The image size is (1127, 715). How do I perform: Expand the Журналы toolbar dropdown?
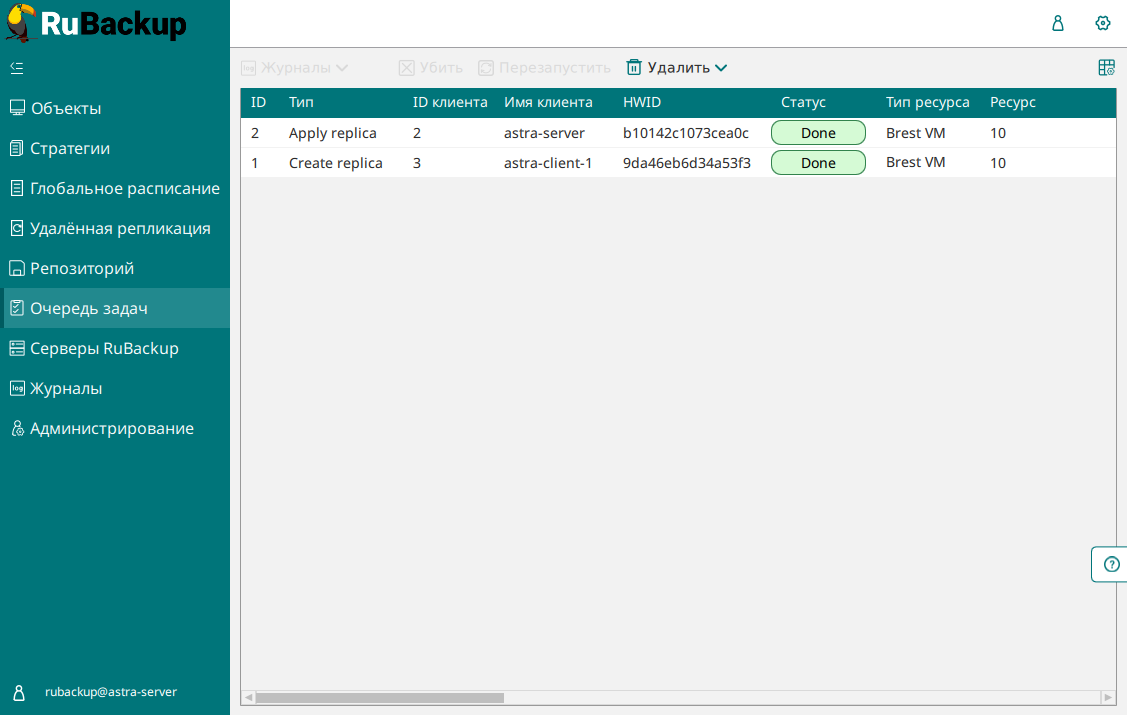click(x=341, y=68)
